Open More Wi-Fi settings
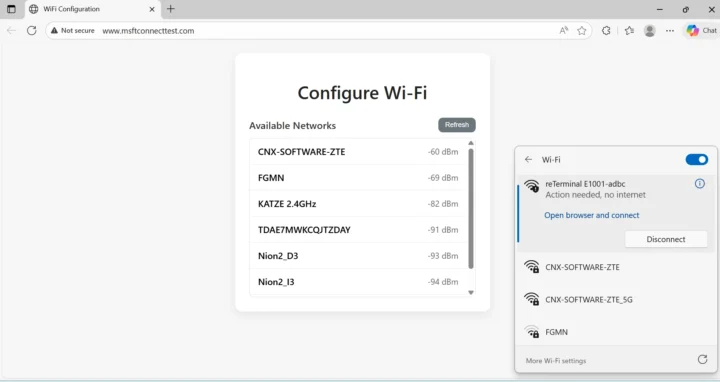This screenshot has width=720, height=382. point(556,361)
